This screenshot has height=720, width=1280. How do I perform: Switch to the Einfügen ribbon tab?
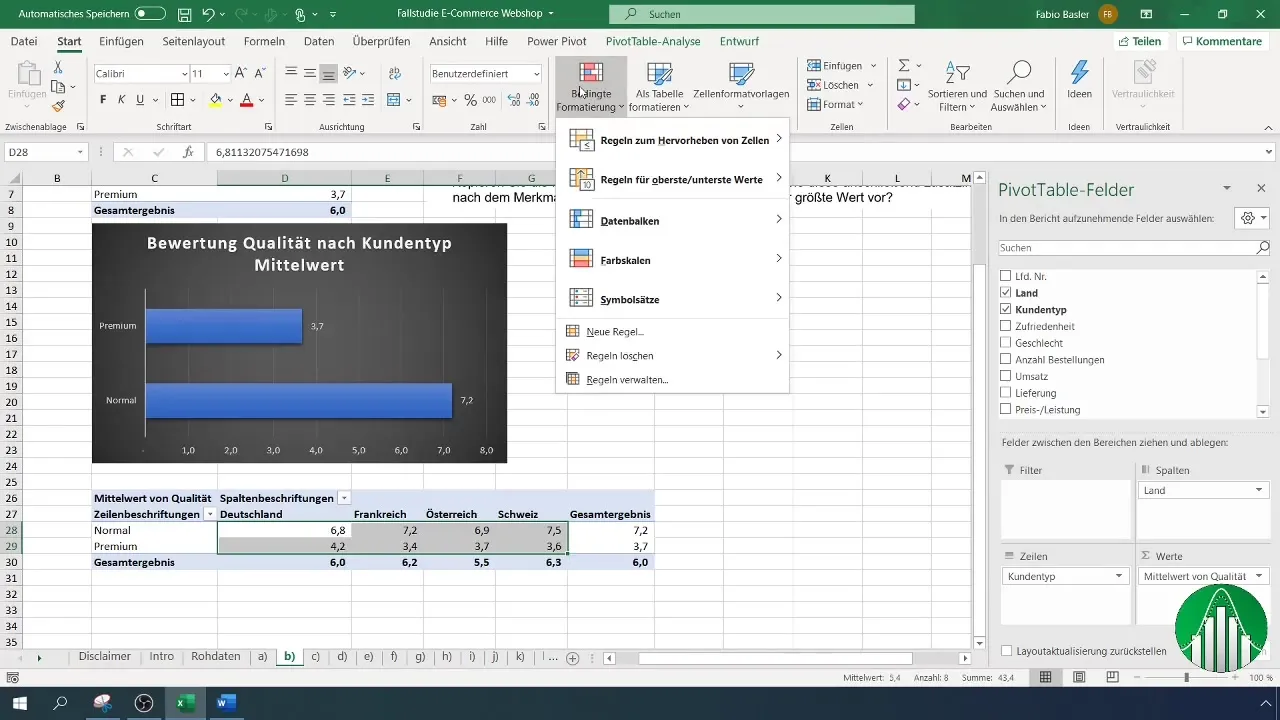tap(121, 41)
